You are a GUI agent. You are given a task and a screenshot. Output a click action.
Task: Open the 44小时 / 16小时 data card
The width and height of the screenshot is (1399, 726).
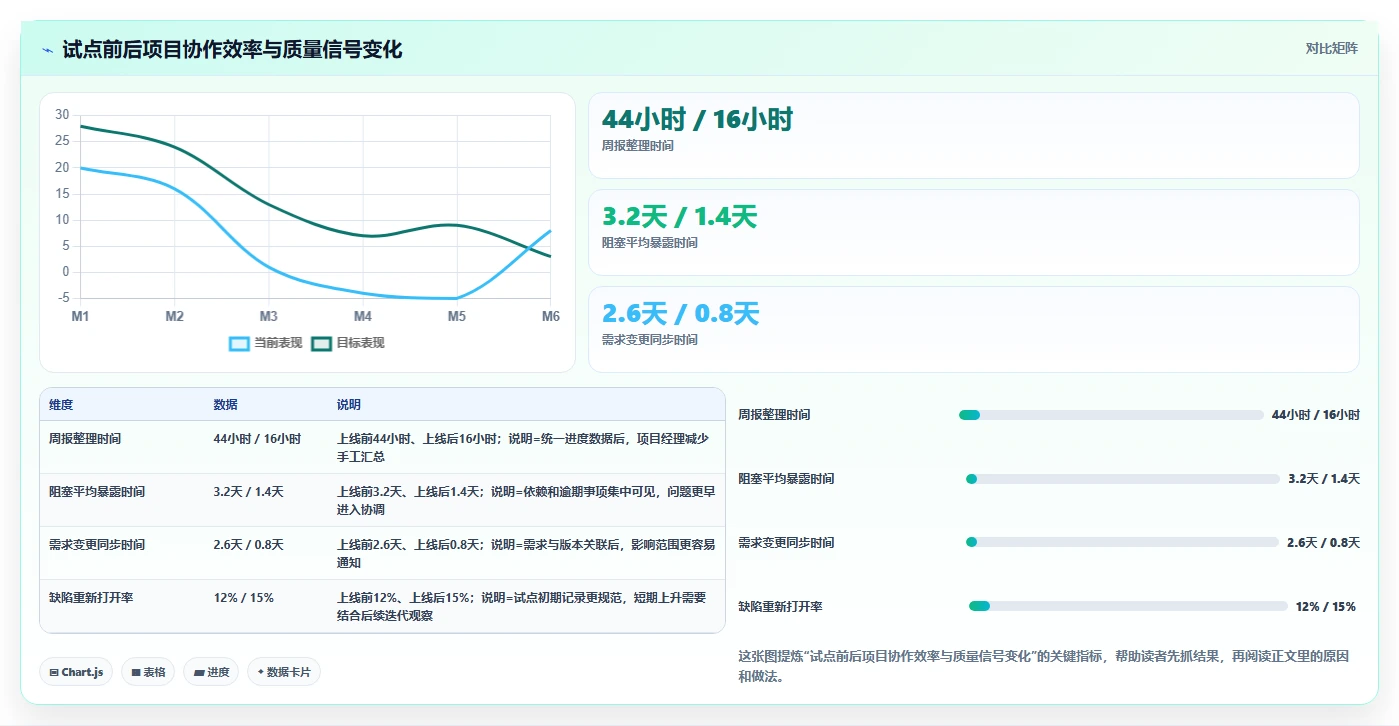(973, 135)
